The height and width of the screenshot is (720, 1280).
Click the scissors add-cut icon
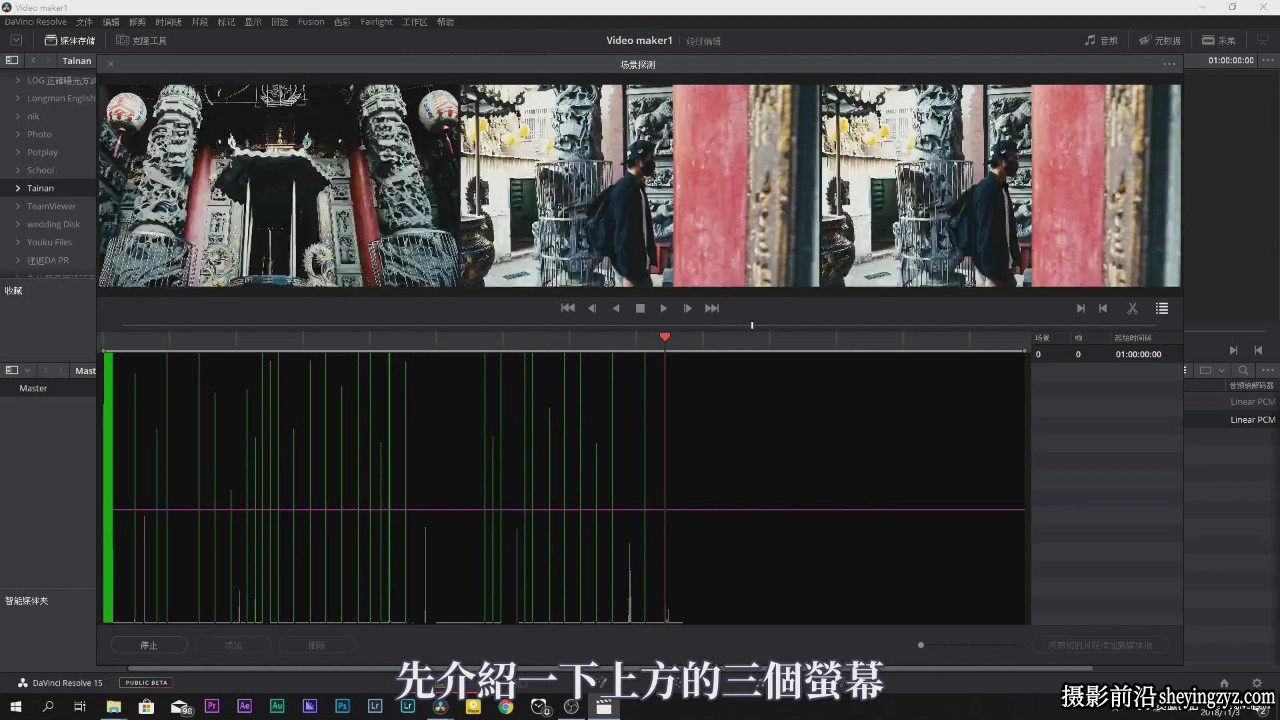tap(1133, 309)
